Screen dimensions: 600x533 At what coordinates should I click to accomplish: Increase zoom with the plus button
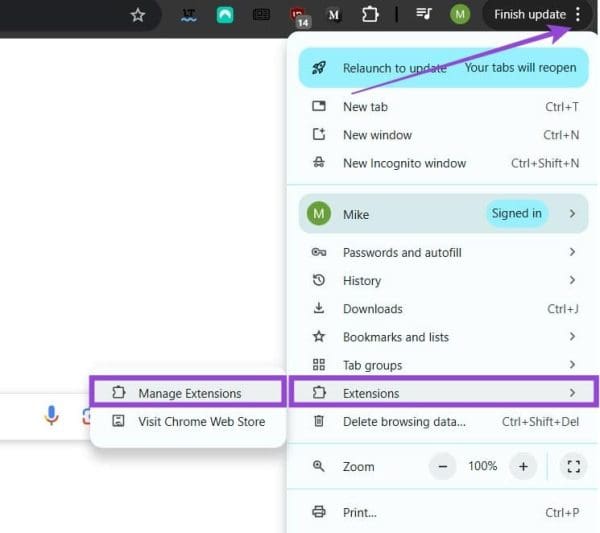coord(522,466)
